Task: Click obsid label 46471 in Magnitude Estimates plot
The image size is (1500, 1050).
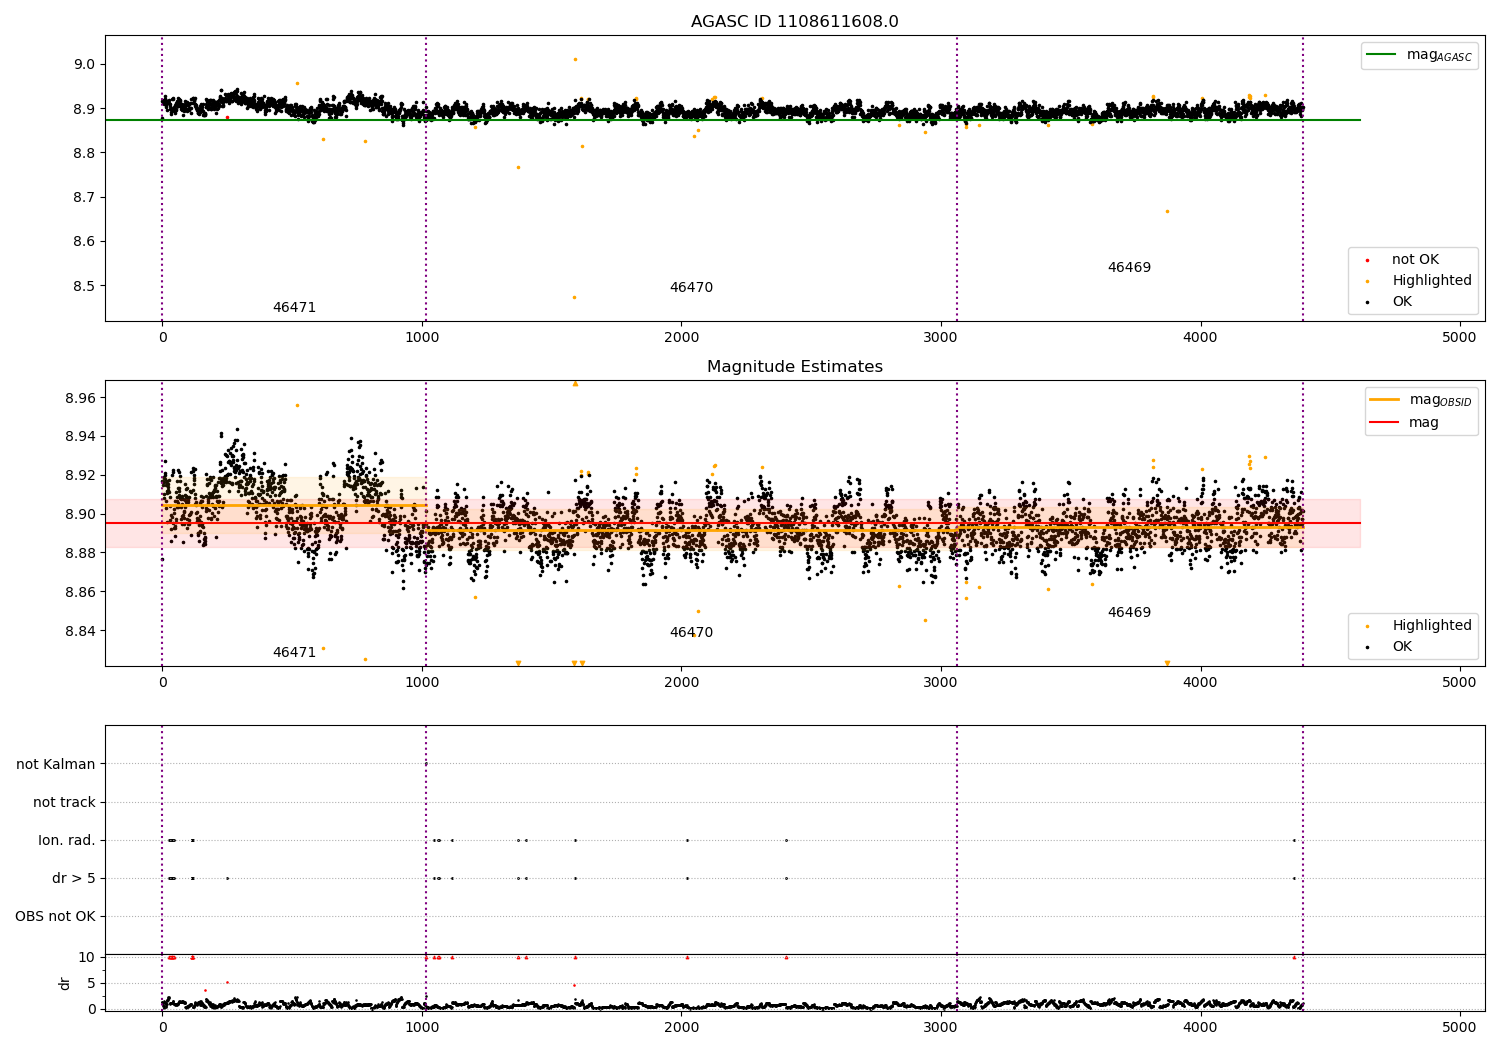Action: 294,653
